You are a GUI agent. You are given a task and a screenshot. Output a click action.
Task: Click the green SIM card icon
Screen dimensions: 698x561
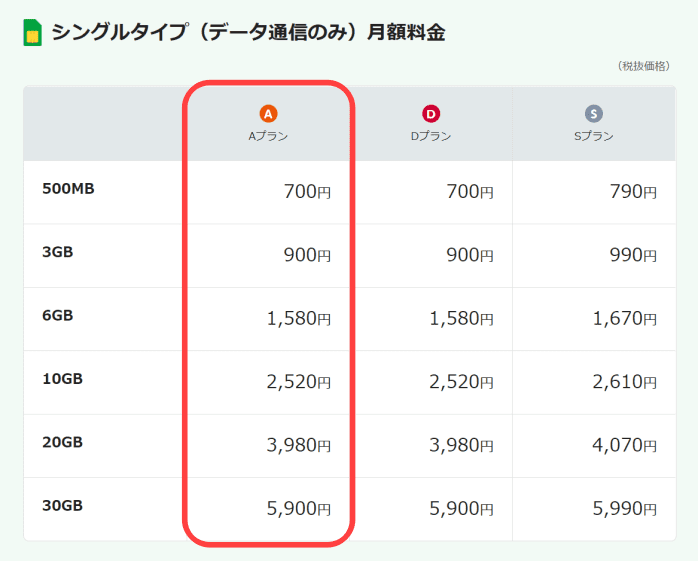[x=32, y=33]
